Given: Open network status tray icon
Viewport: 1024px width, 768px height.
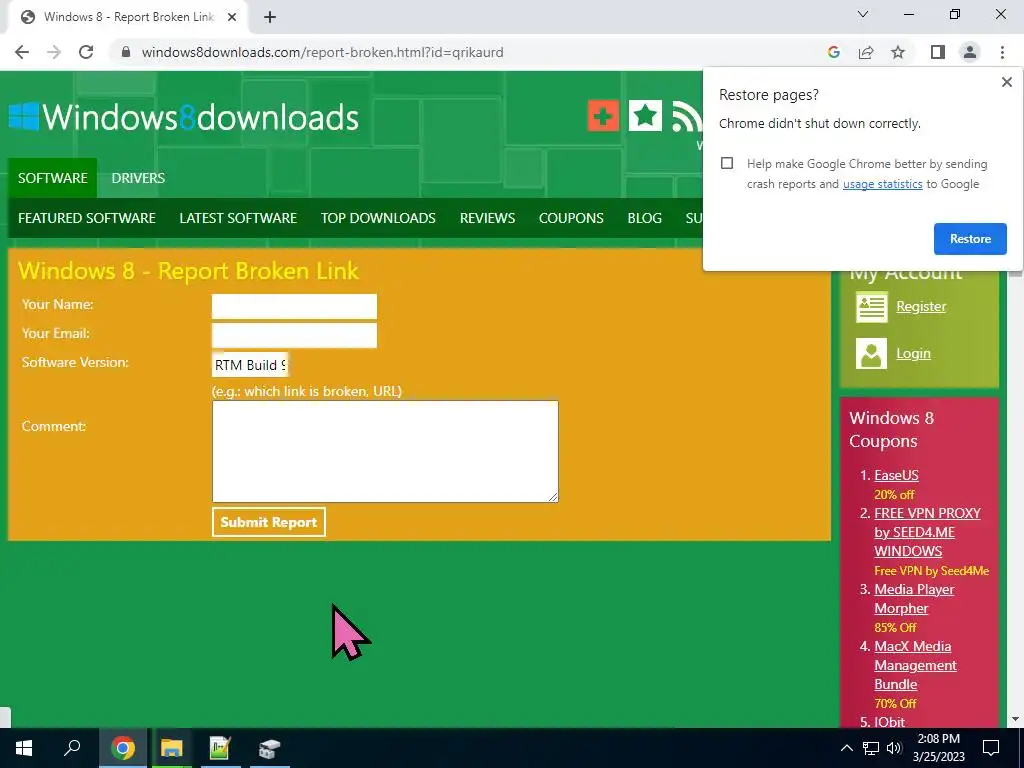Looking at the screenshot, I should coord(871,748).
